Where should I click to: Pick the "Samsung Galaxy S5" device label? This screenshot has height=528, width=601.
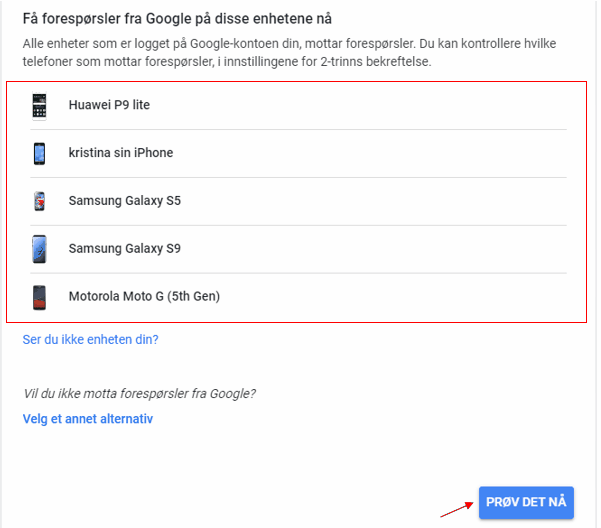coord(125,201)
